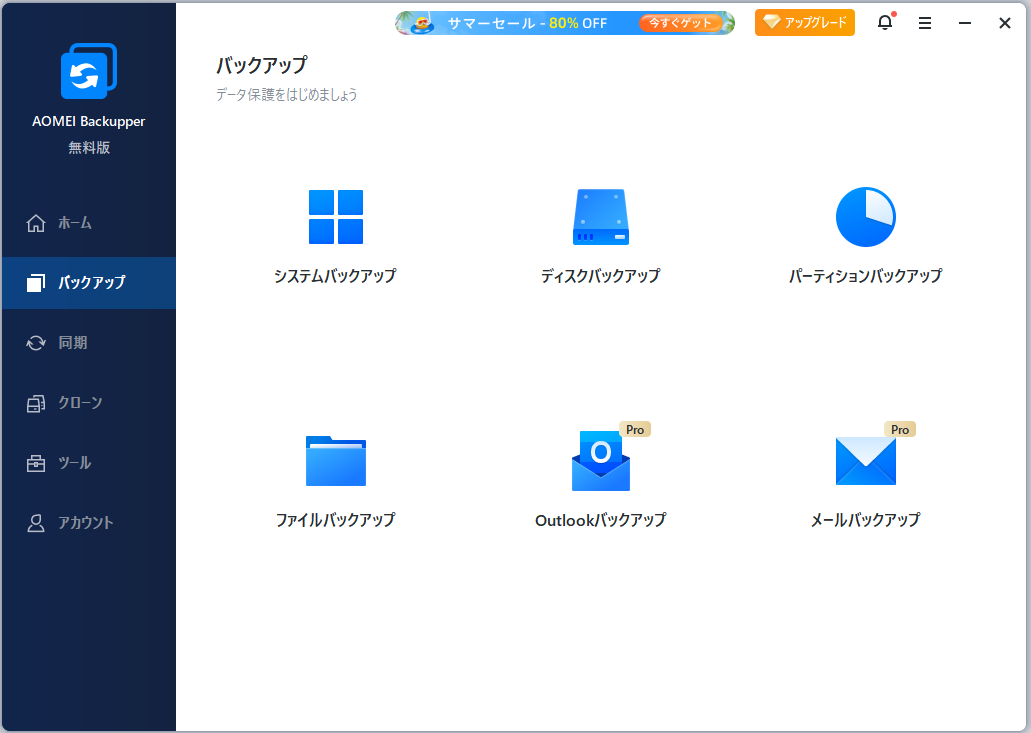This screenshot has height=733, width=1031.
Task: Minimize the AOMEI Backupper window
Action: 965,23
